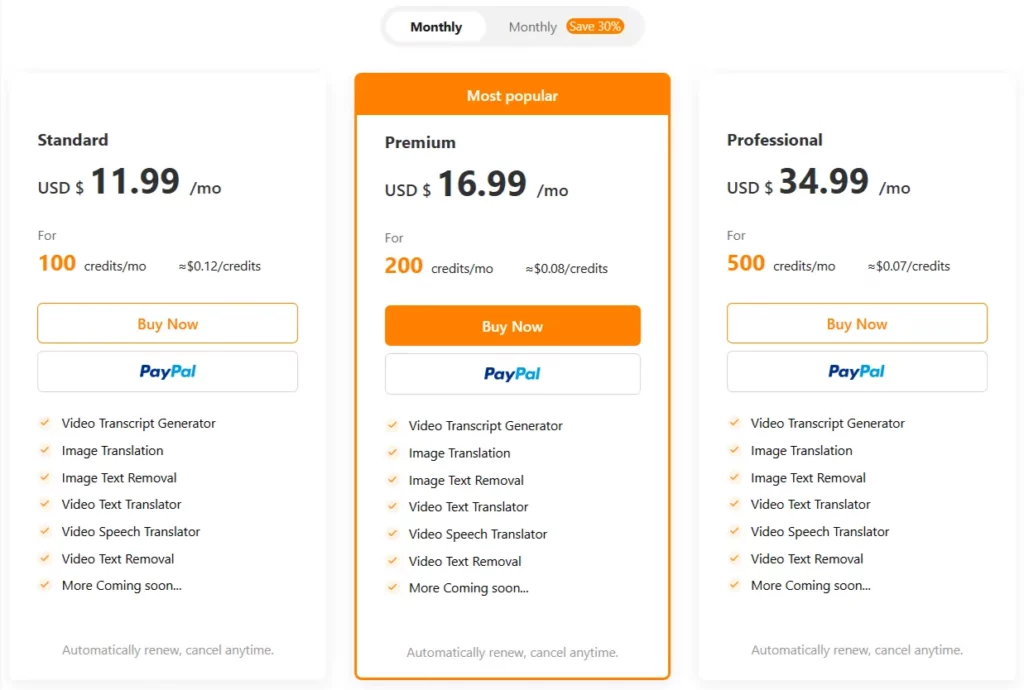Click the checkmark beside More Coming soon in Premium
The image size is (1024, 690).
[x=391, y=588]
